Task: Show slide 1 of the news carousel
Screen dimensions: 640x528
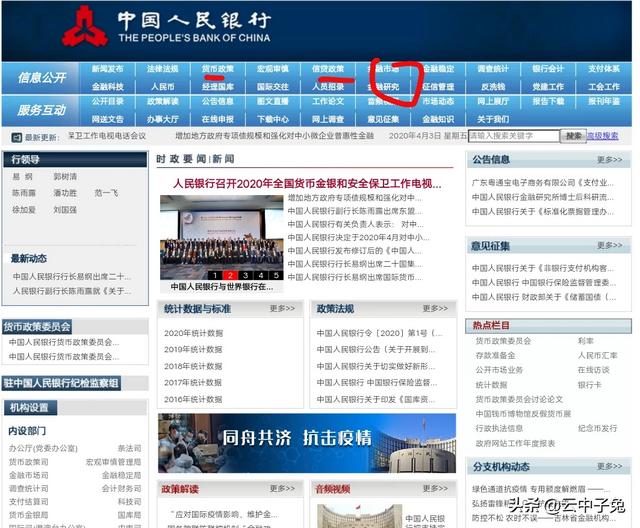Action: (215, 275)
